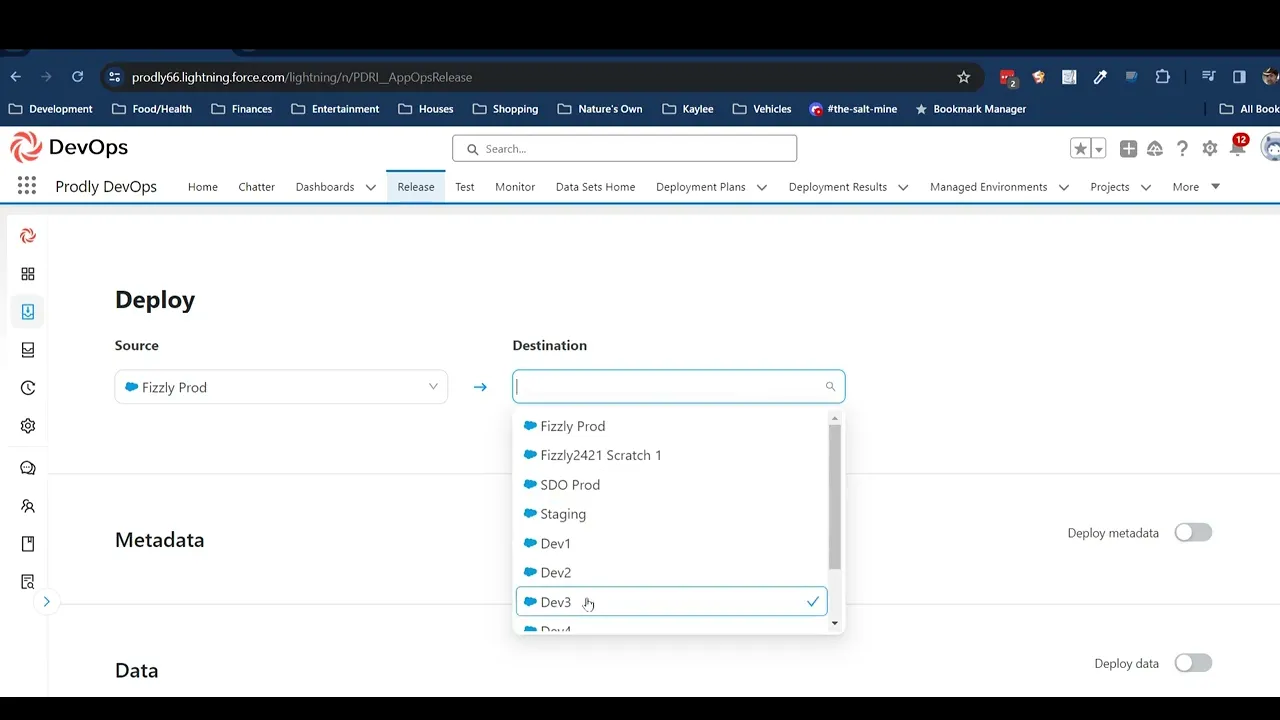This screenshot has height=720, width=1280.
Task: Open the Development bookmarks folder
Action: click(50, 109)
